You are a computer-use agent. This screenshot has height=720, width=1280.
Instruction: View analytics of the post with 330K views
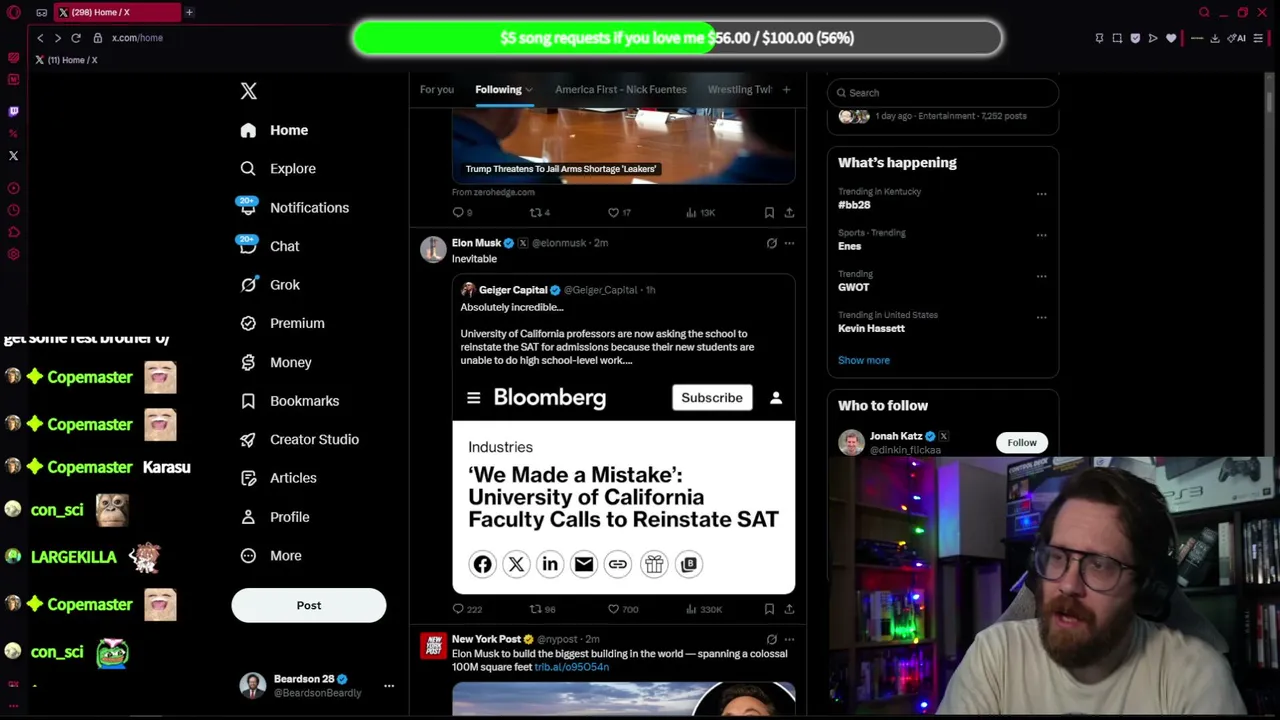click(704, 609)
